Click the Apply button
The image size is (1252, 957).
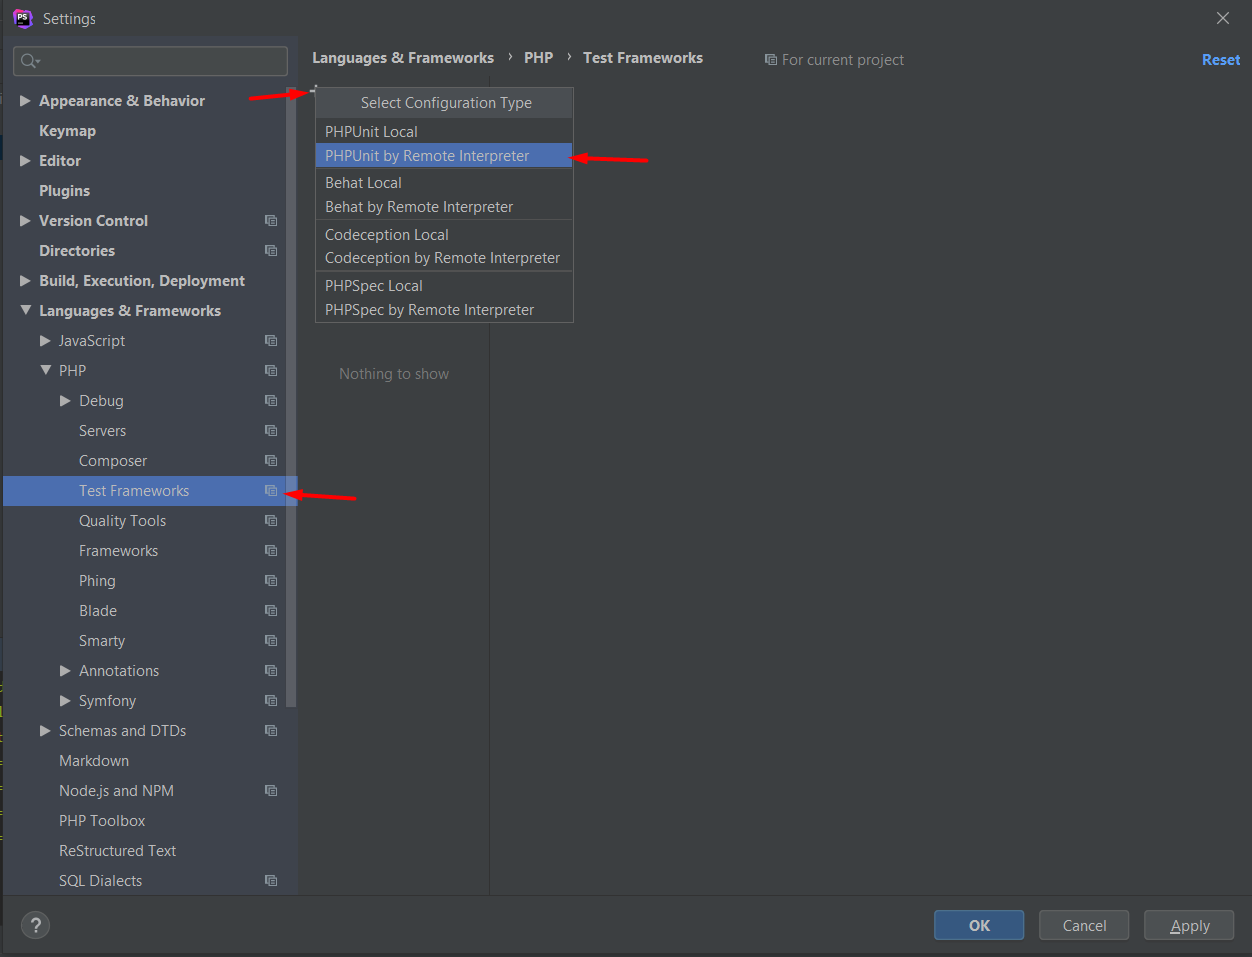point(1189,925)
